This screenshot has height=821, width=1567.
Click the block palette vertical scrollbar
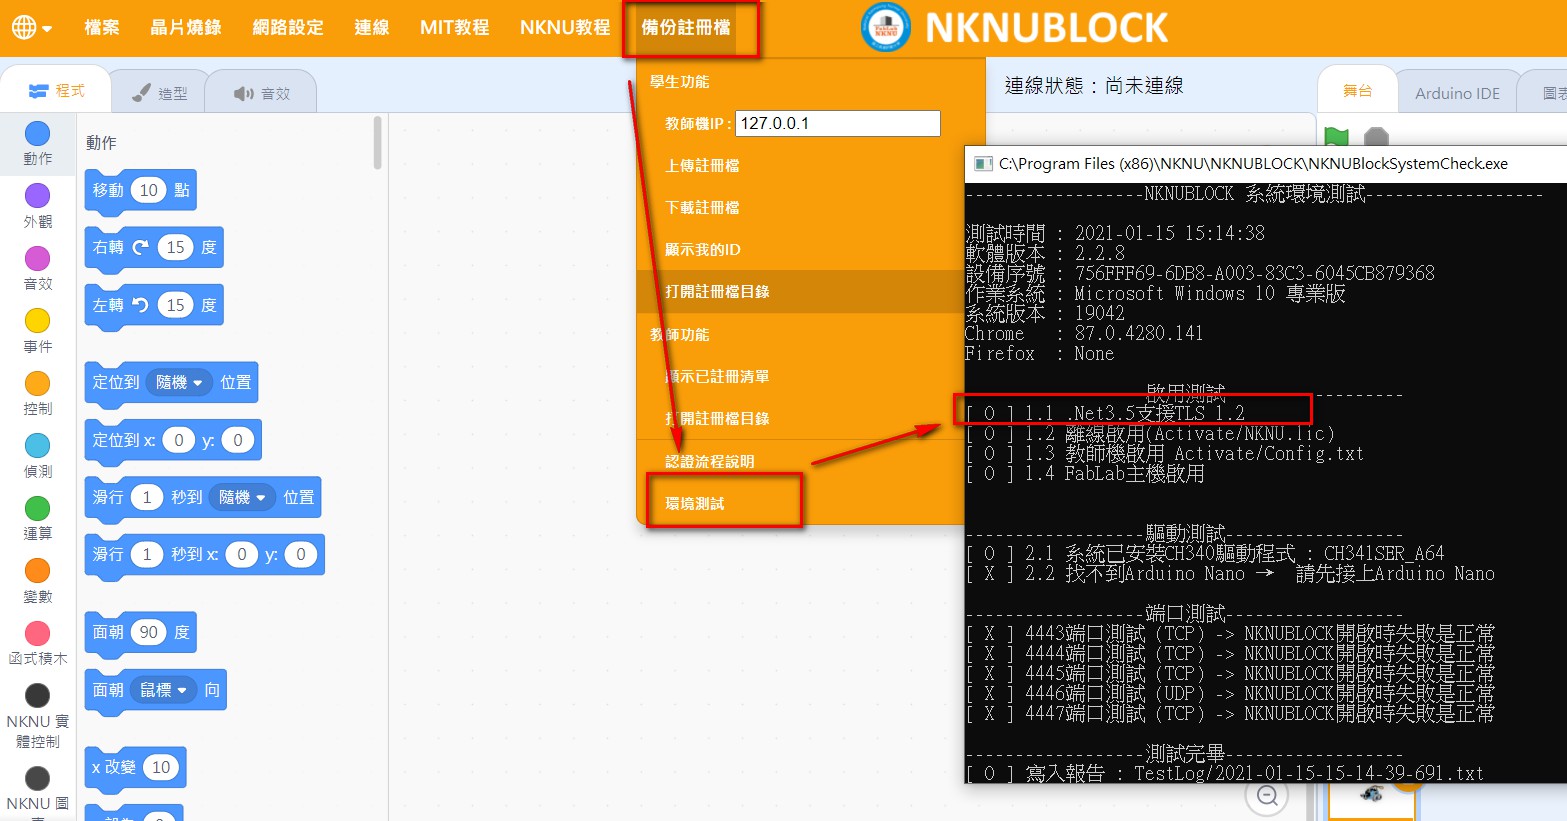click(x=377, y=143)
